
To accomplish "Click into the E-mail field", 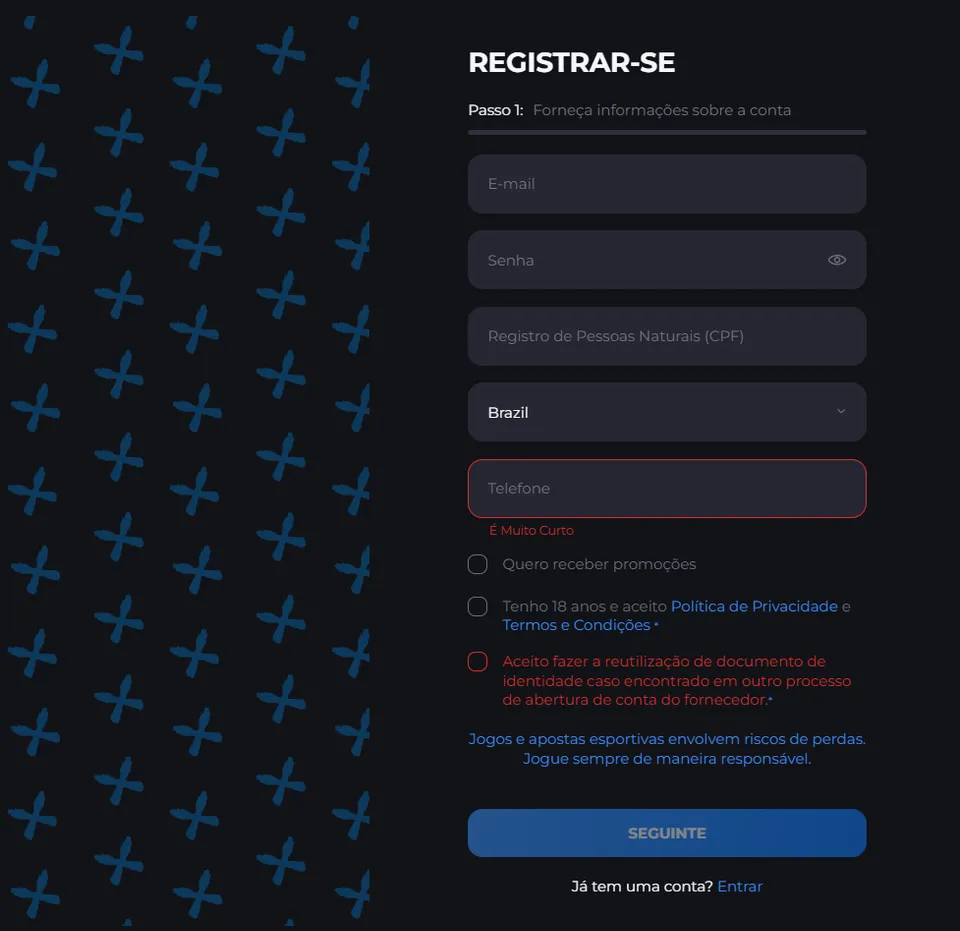I will [667, 184].
